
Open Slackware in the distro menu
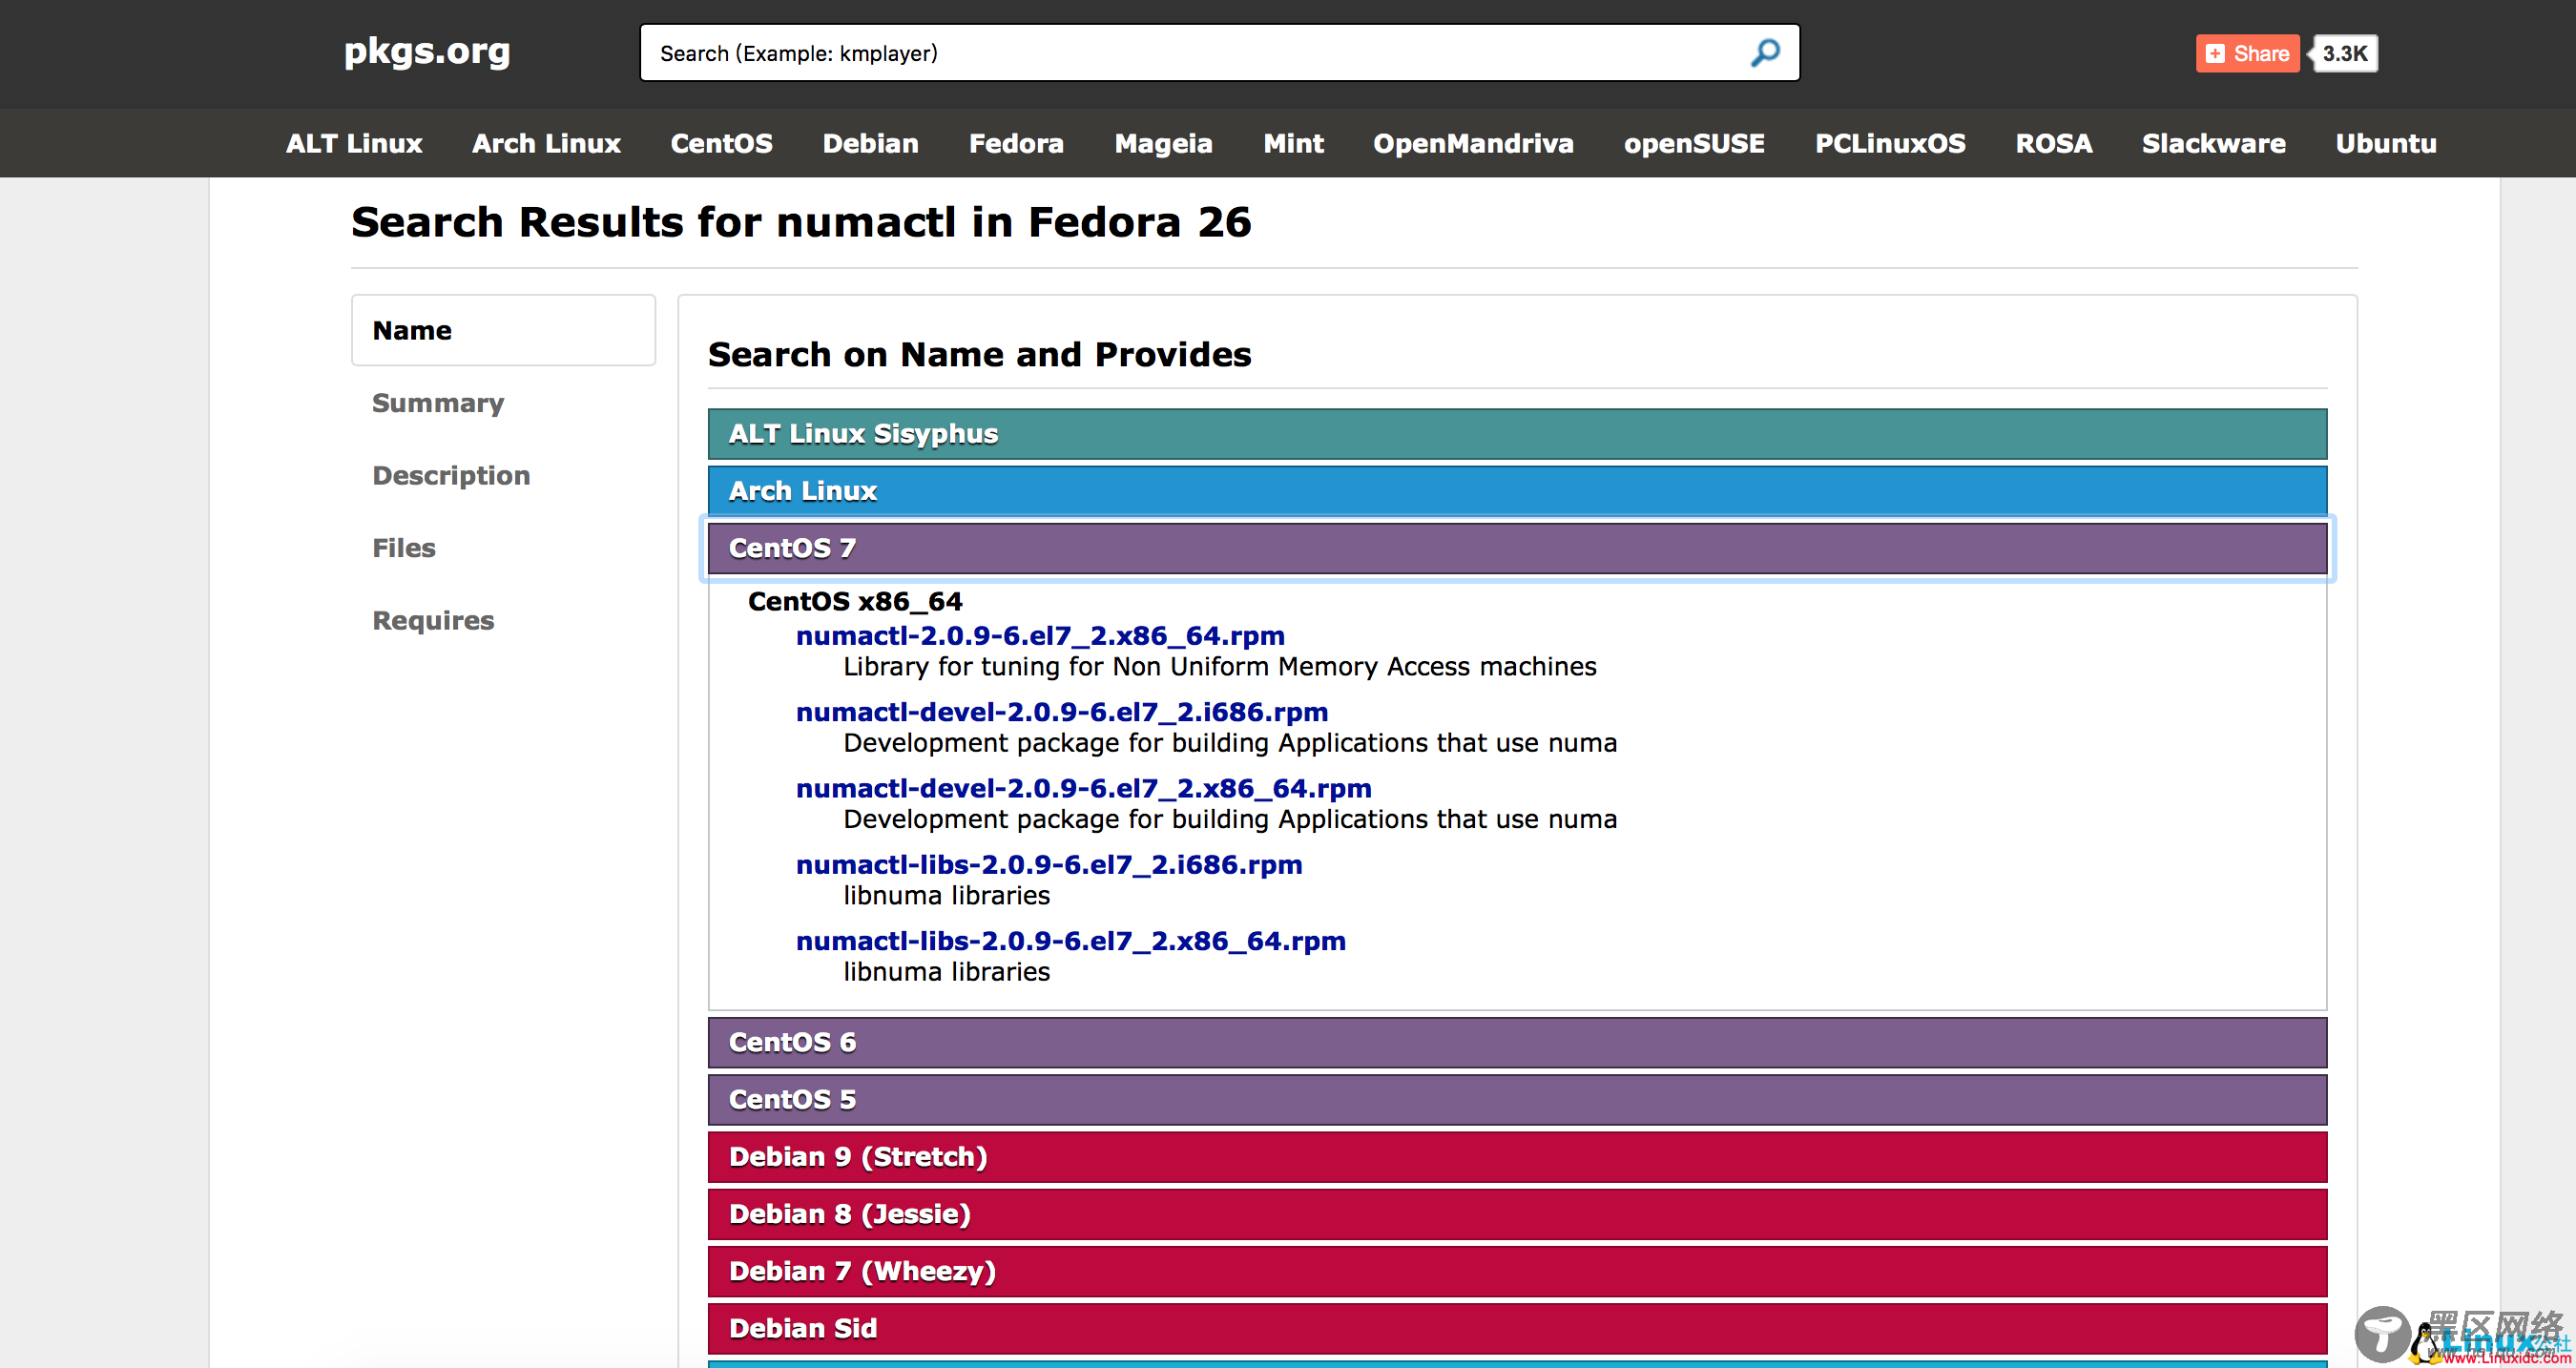2213,143
